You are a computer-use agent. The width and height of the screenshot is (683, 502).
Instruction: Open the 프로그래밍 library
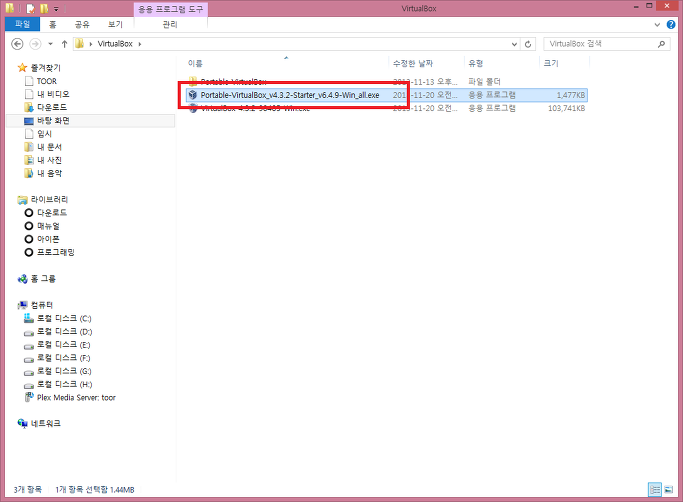tap(56, 252)
